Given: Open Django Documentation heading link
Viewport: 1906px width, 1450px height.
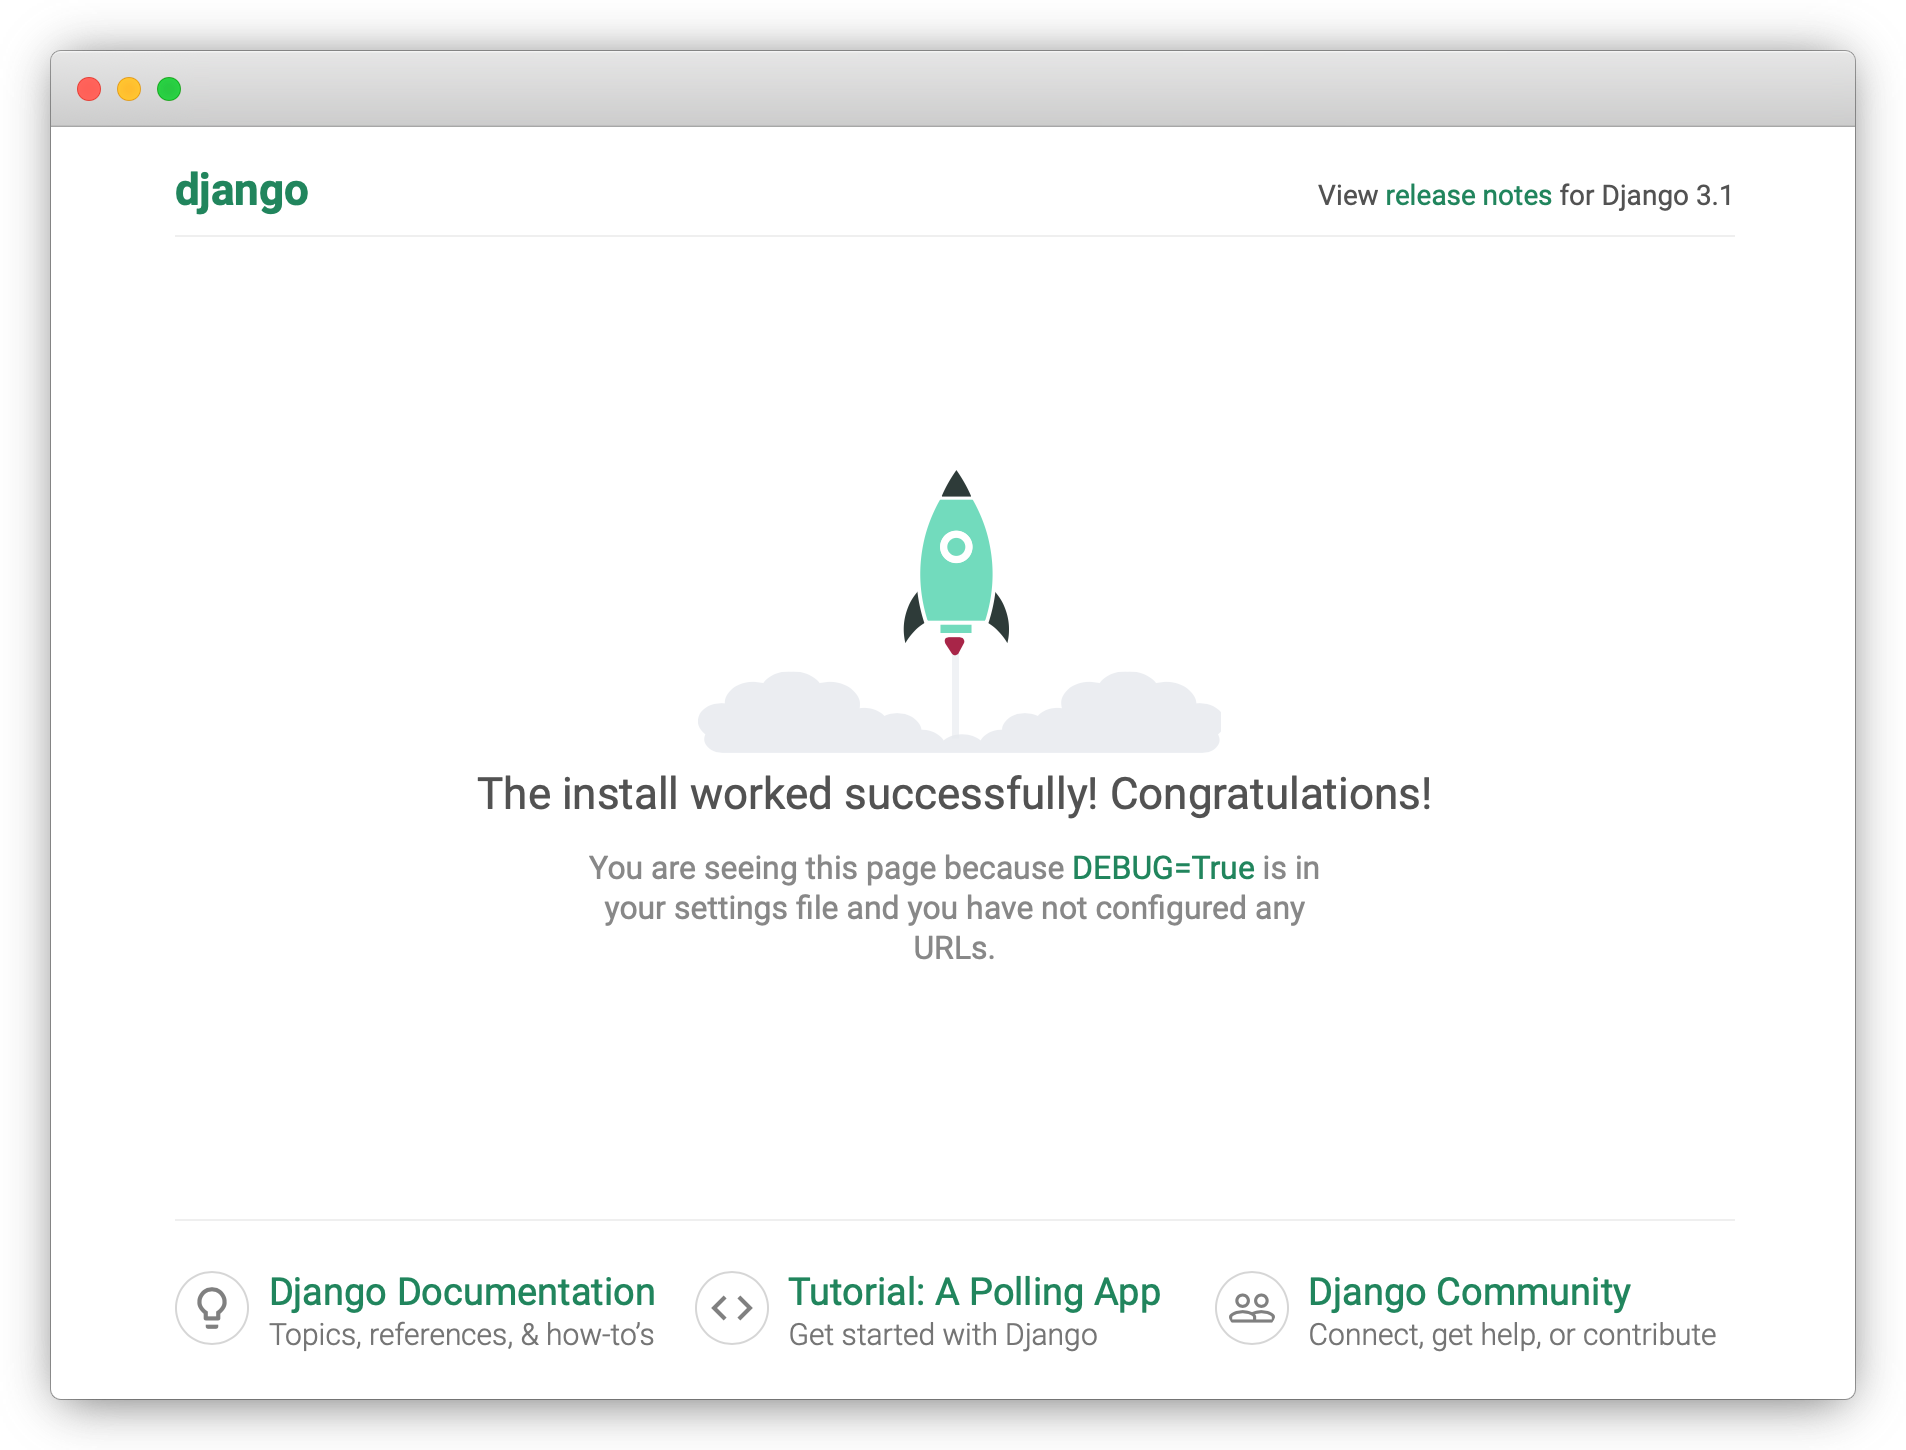Looking at the screenshot, I should pos(462,1291).
